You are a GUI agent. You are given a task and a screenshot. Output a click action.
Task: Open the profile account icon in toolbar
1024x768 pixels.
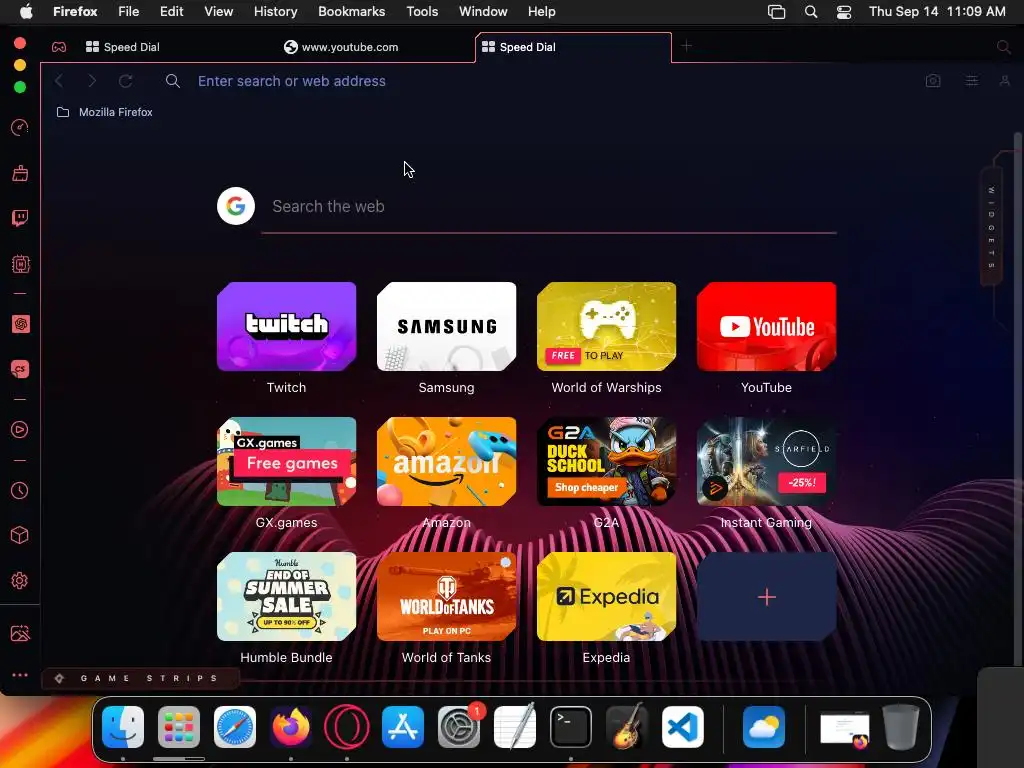pyautogui.click(x=1004, y=80)
